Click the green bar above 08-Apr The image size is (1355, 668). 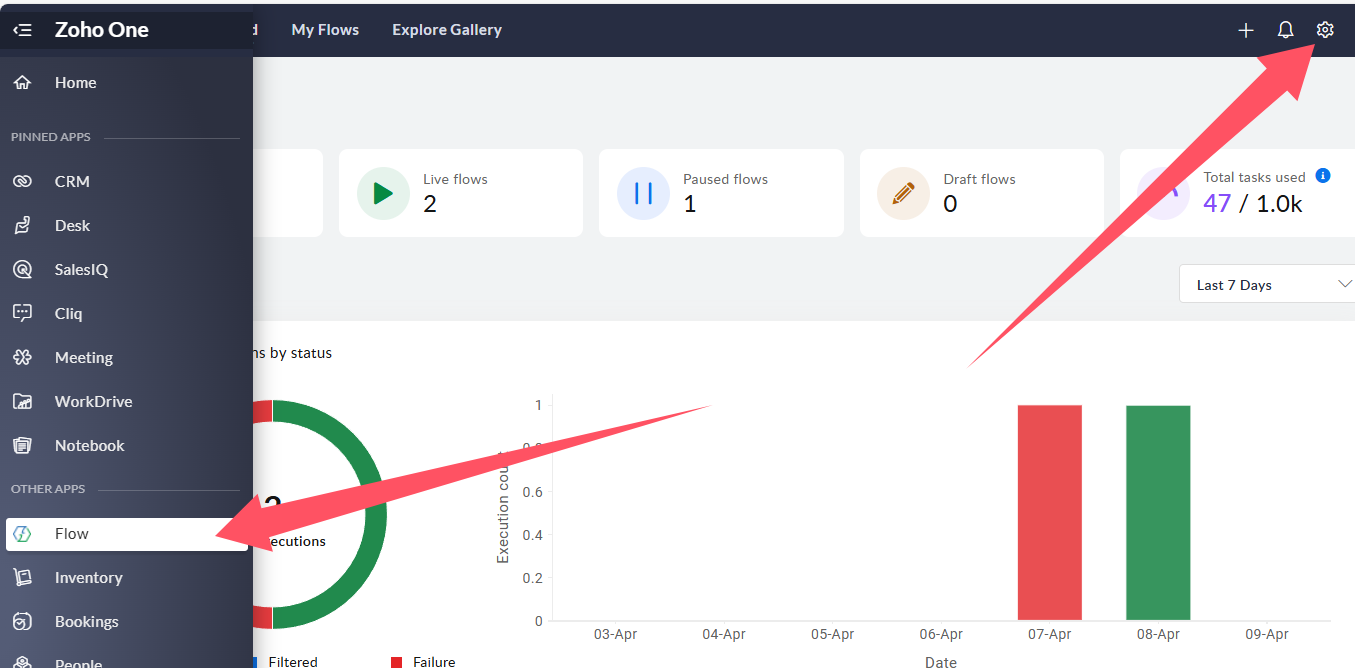[x=1158, y=512]
